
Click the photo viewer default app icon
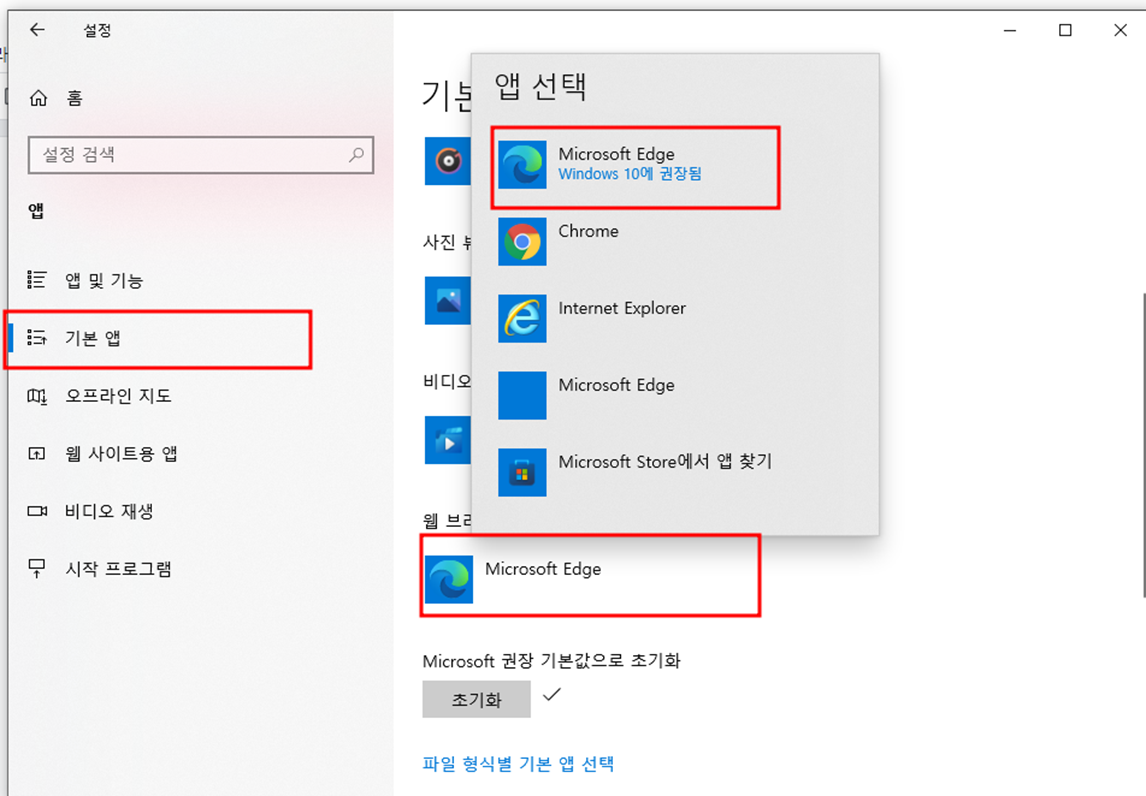point(447,300)
